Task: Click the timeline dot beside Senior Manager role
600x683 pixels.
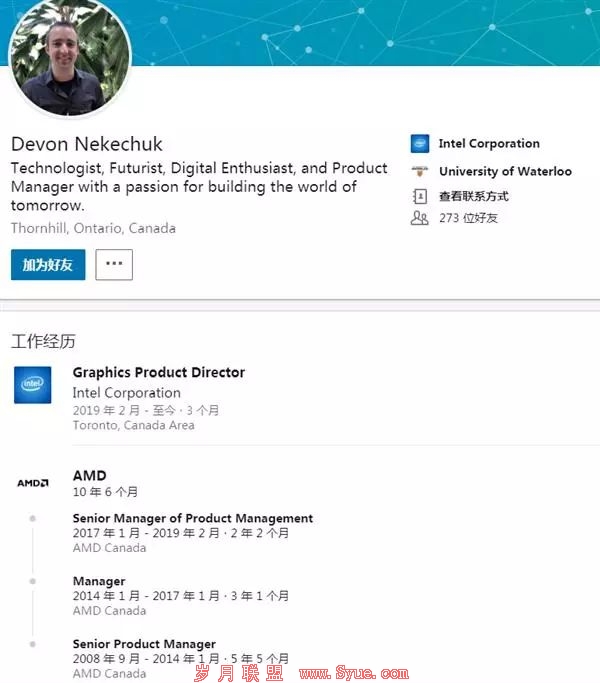Action: (x=33, y=518)
